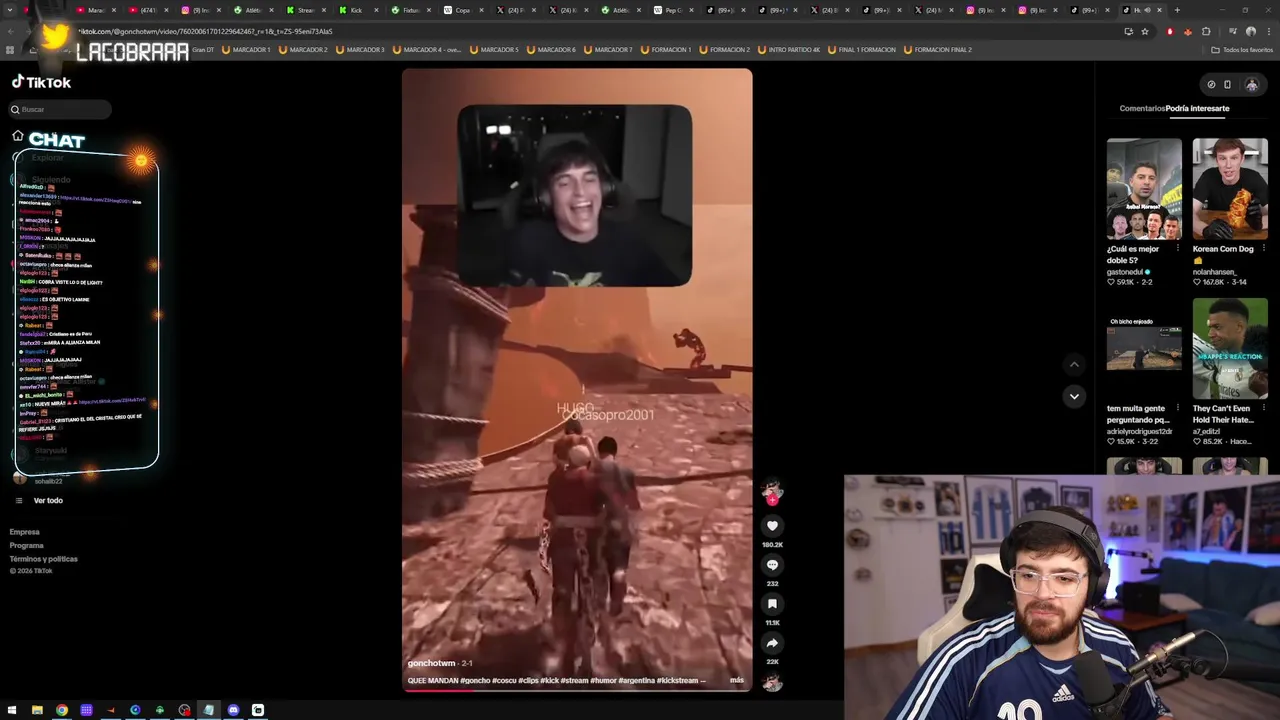Viewport: 1280px width, 720px height.
Task: Open Todos los favoritos folder
Action: coord(1242,49)
